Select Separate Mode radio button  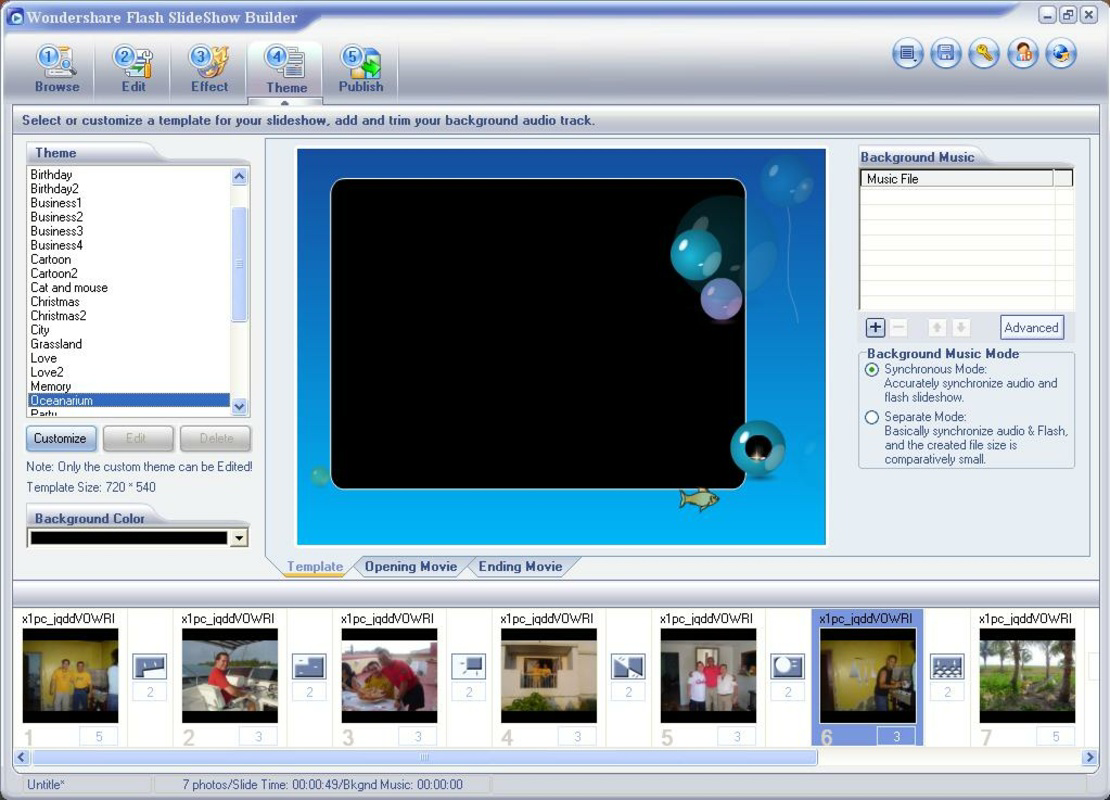[872, 417]
